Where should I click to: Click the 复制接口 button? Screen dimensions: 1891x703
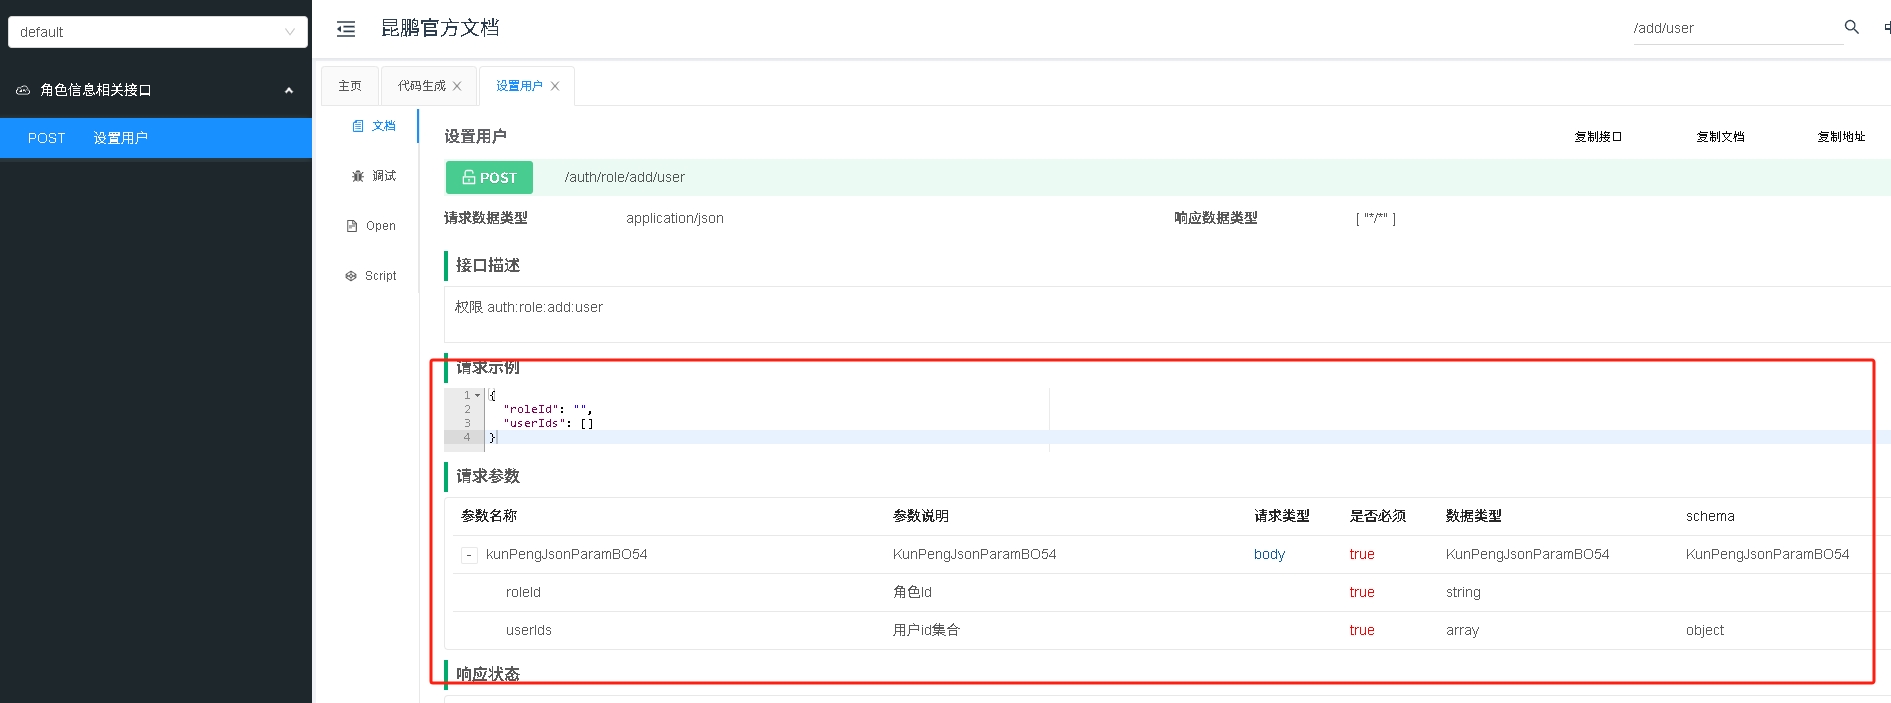[x=1598, y=137]
